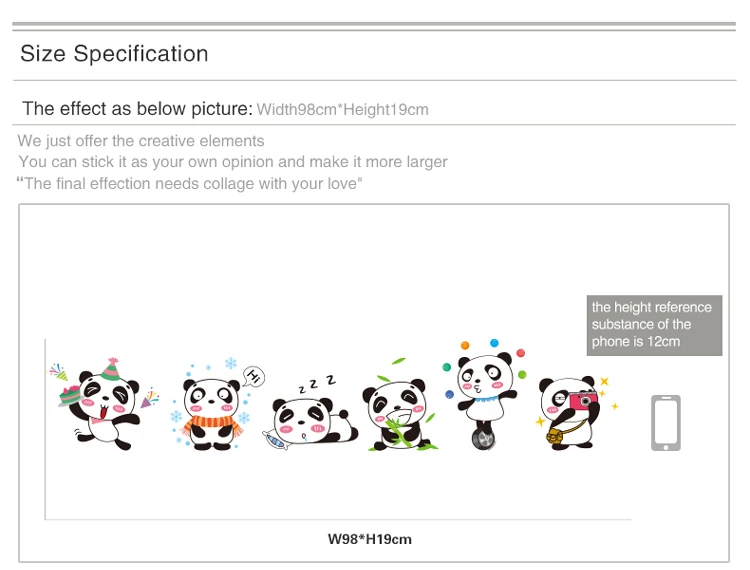Viewport: 750px width, 570px height.
Task: Click the unicycle wheel under panda
Action: click(x=483, y=439)
